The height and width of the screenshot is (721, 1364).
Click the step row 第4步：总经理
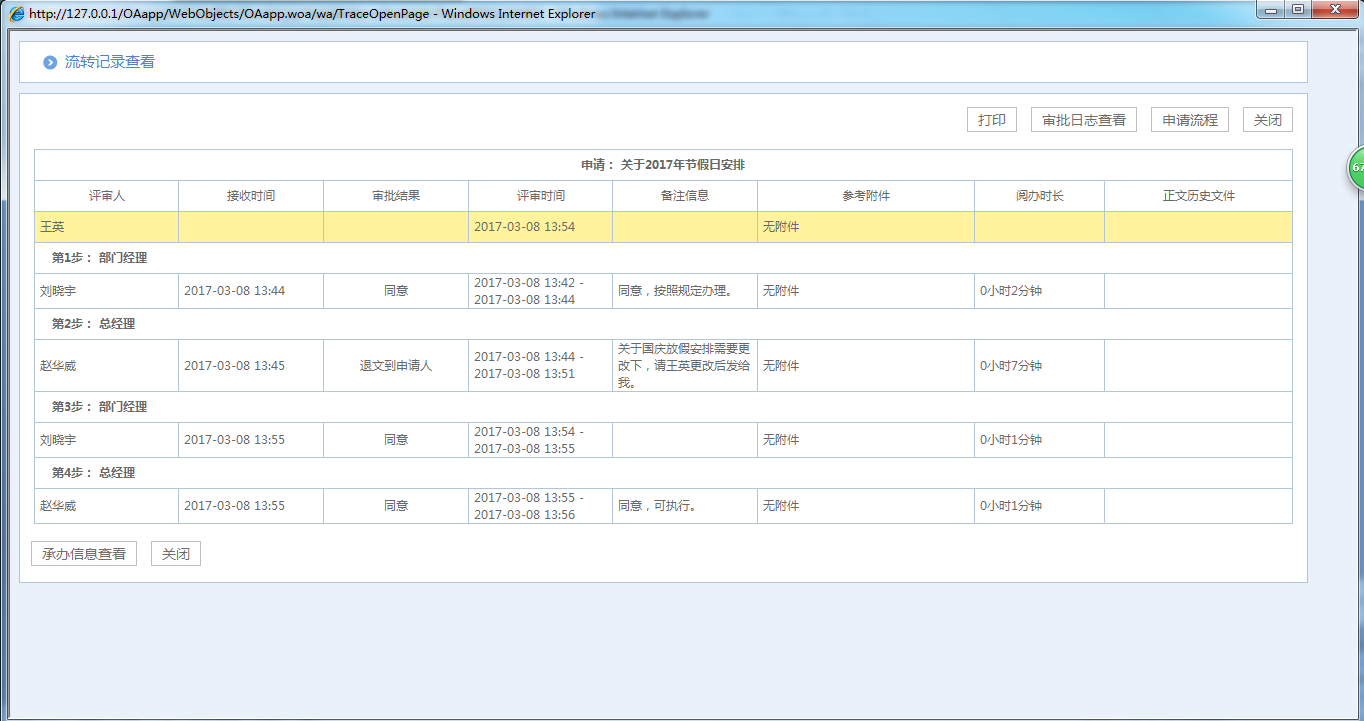click(x=663, y=473)
